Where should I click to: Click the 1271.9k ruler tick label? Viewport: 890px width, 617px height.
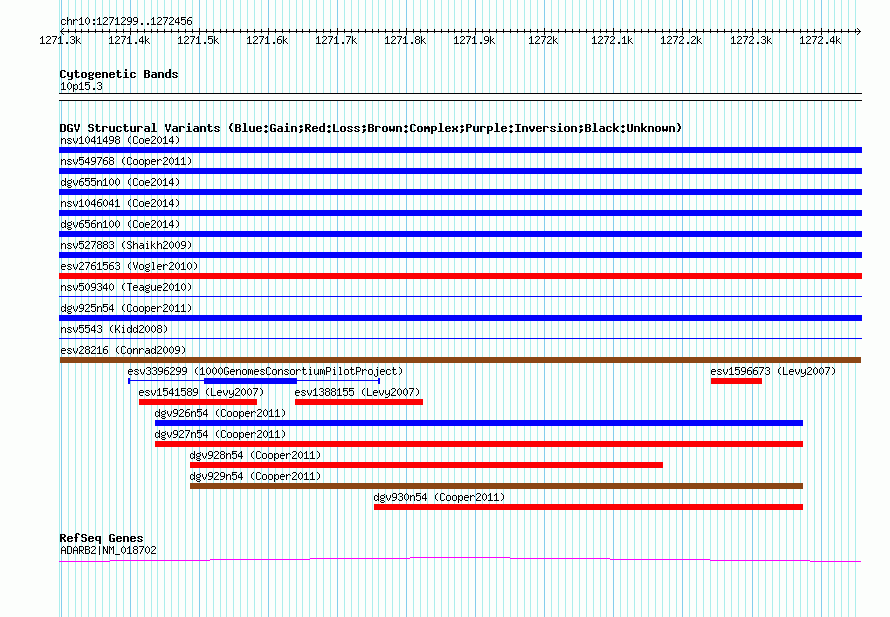click(474, 40)
